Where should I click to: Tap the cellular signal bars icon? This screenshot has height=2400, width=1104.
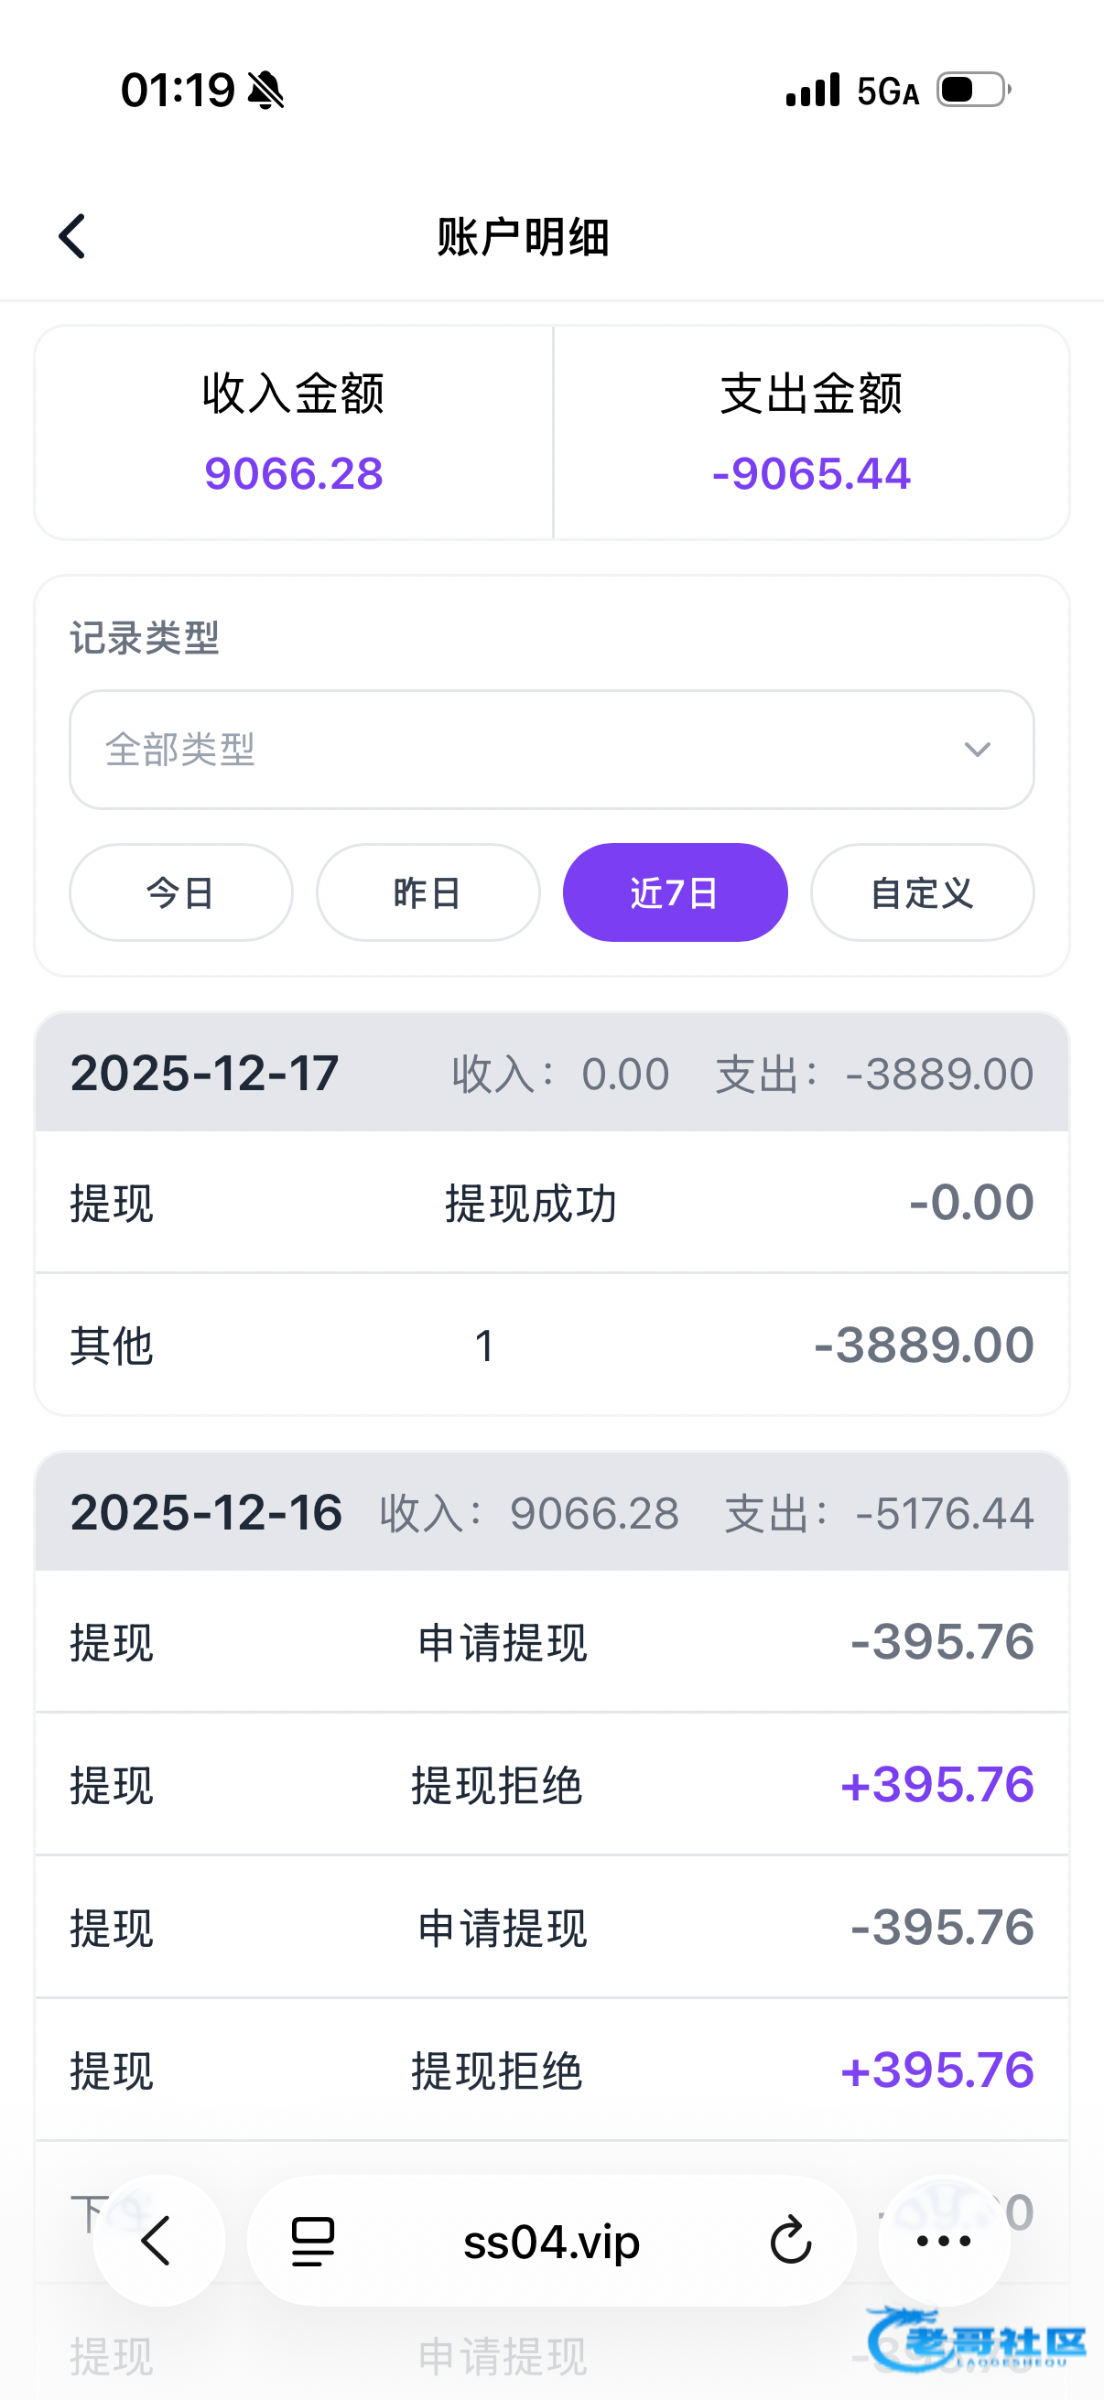tap(812, 90)
